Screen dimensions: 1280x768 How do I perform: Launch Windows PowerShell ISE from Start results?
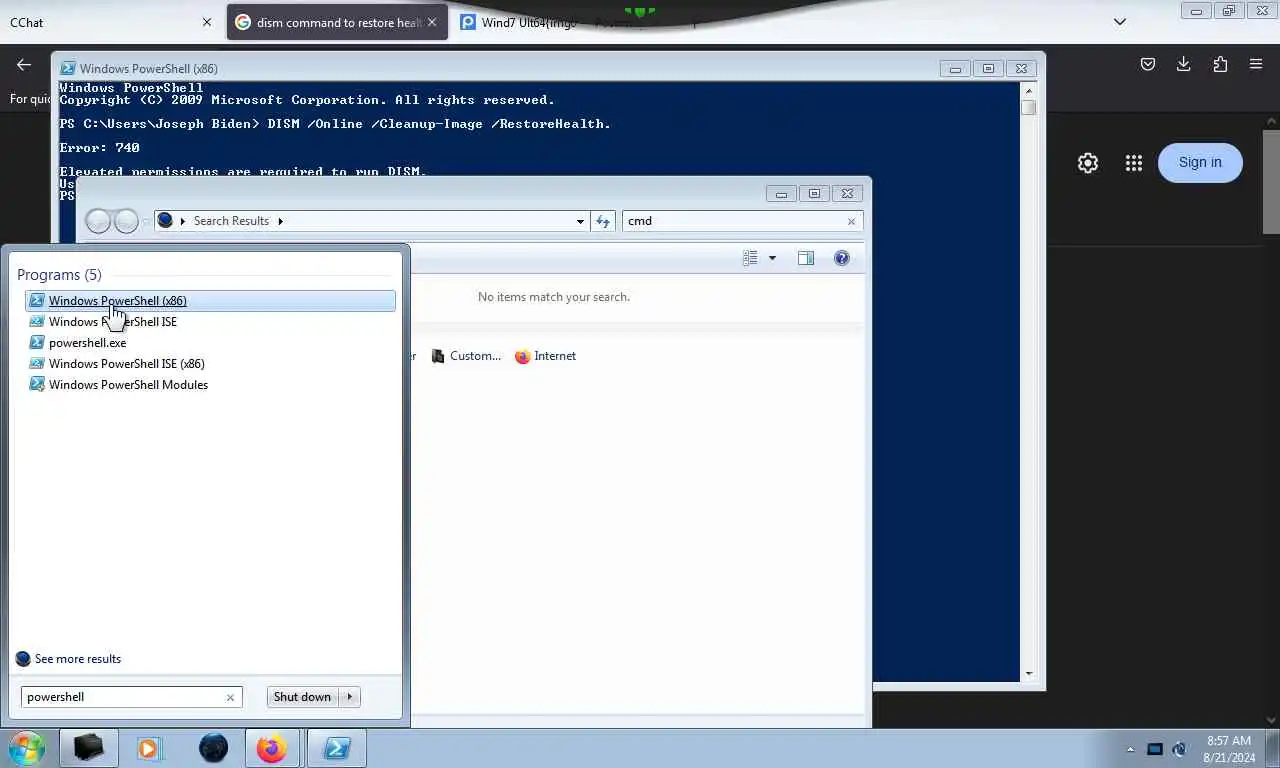[210, 322]
